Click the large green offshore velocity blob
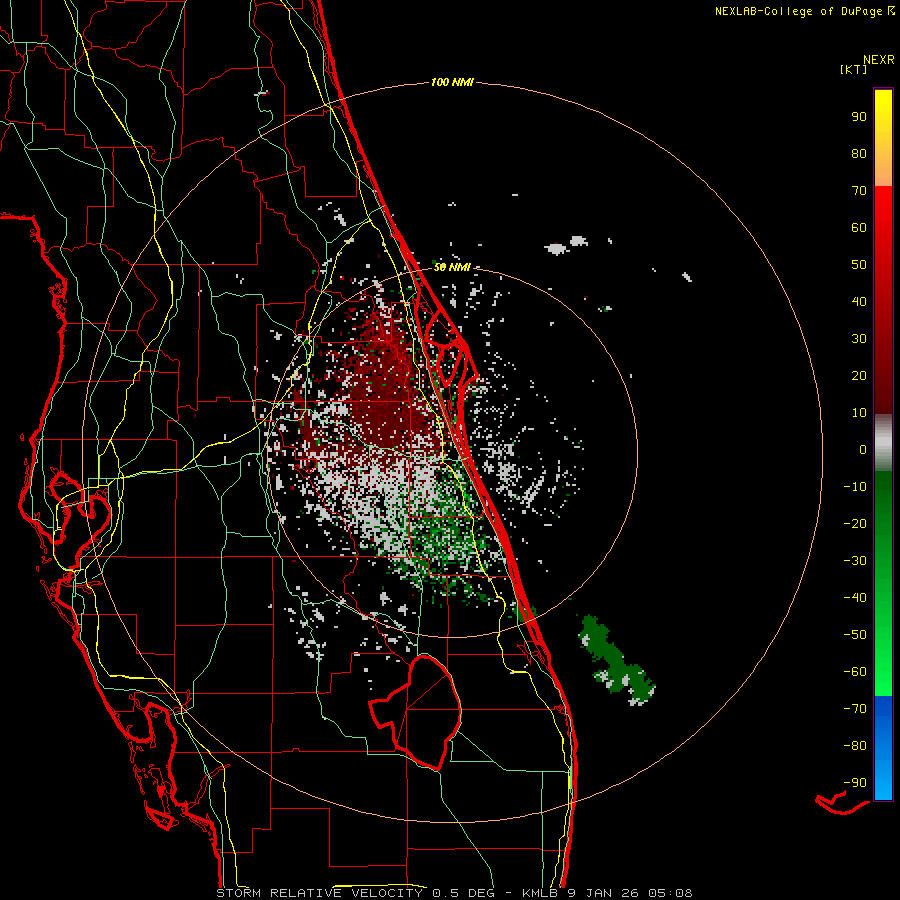The height and width of the screenshot is (900, 900). pos(616,660)
